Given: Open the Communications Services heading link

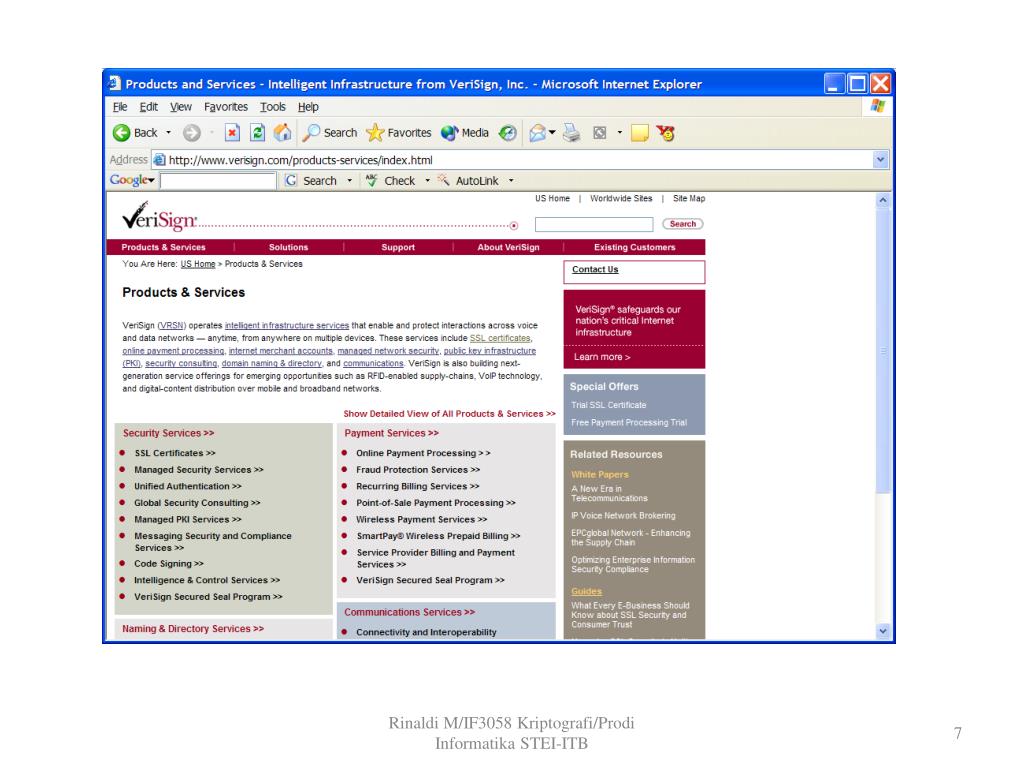Looking at the screenshot, I should coord(409,613).
